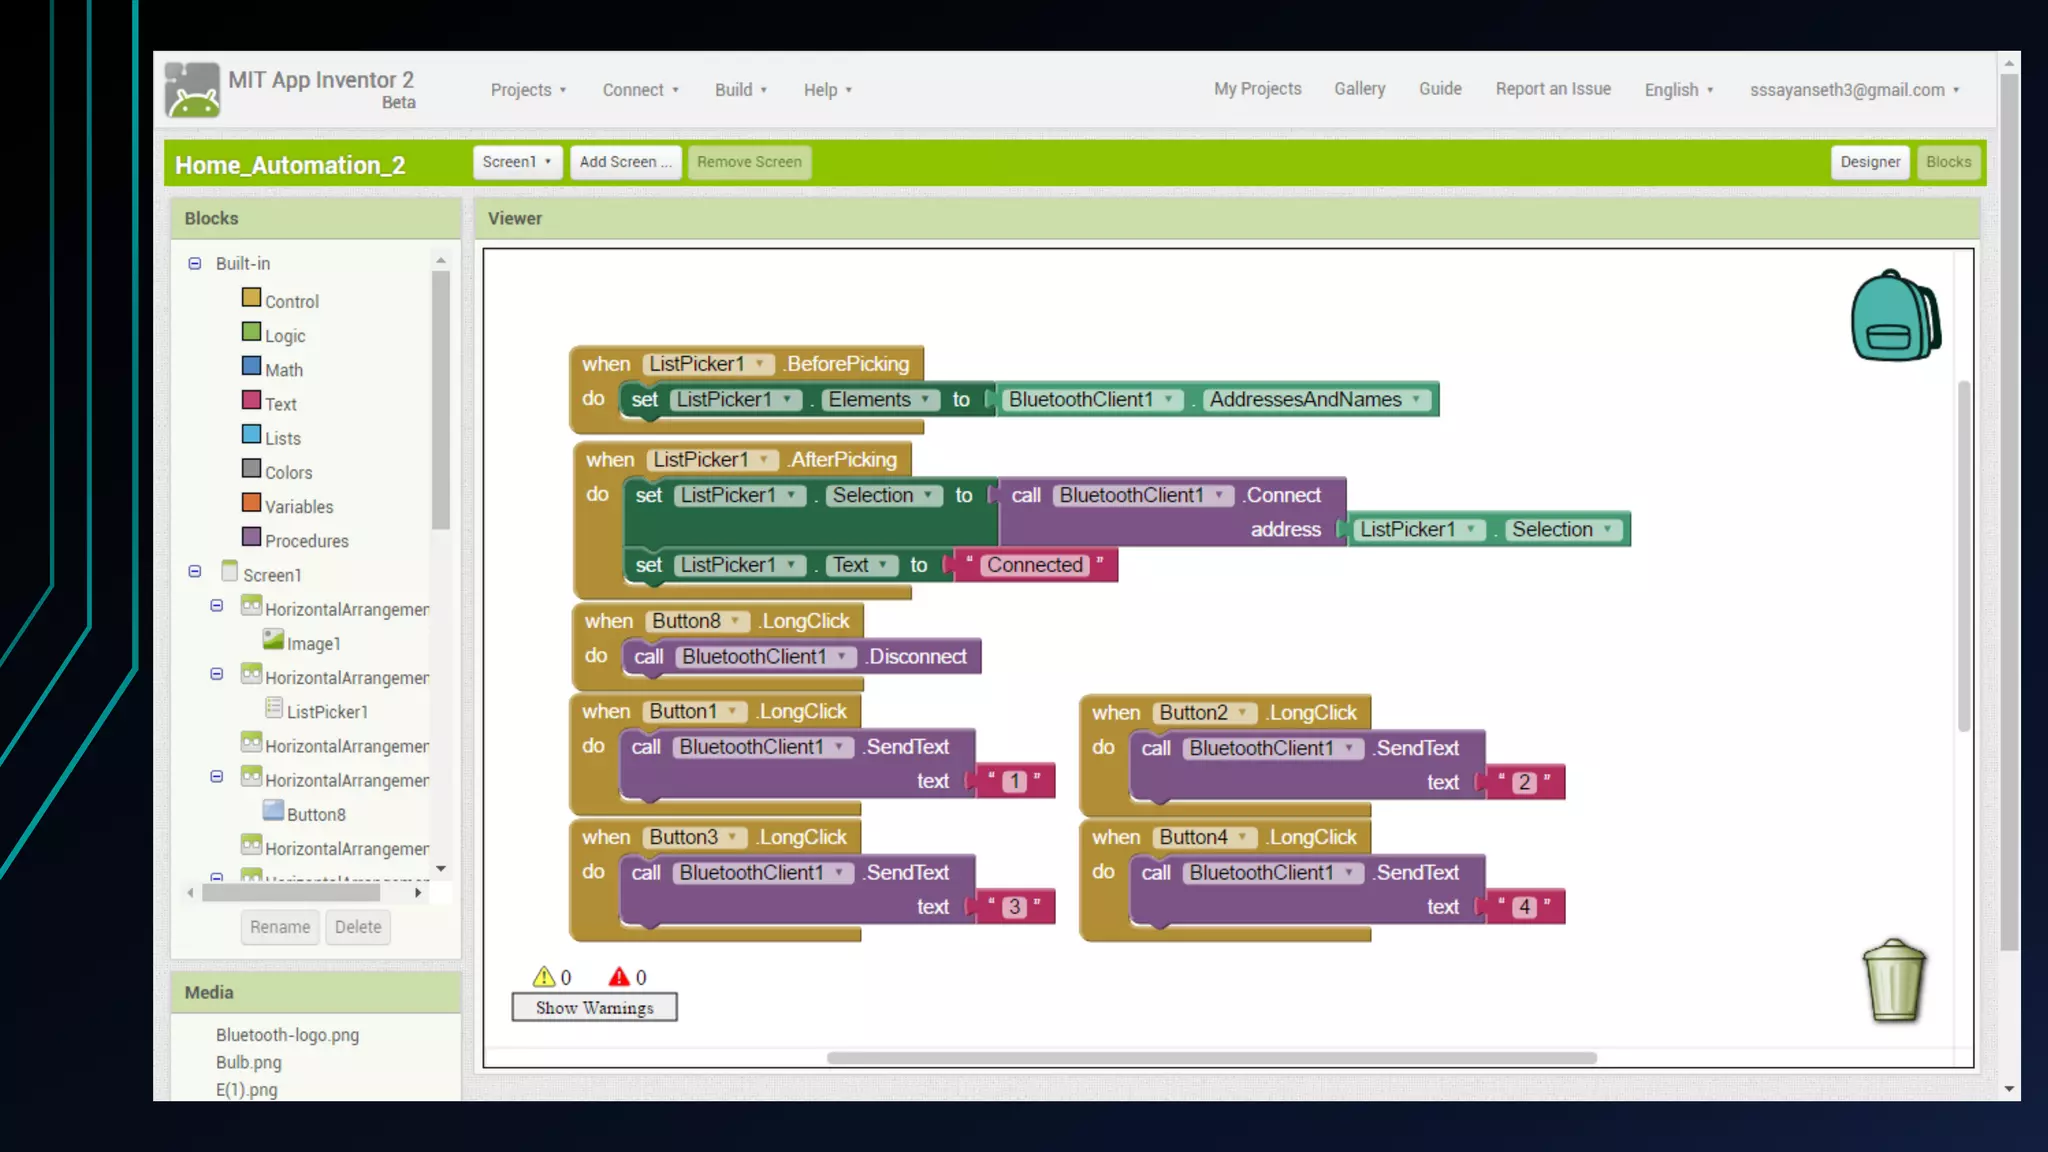Viewport: 2048px width, 1152px height.
Task: Click the trash can icon
Action: [x=1893, y=981]
